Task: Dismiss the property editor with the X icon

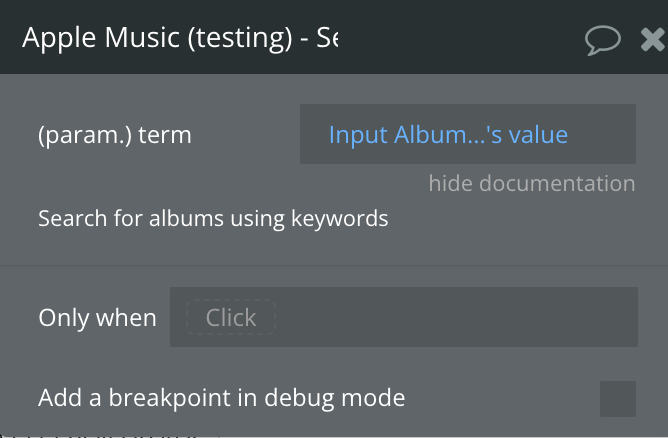Action: (654, 40)
